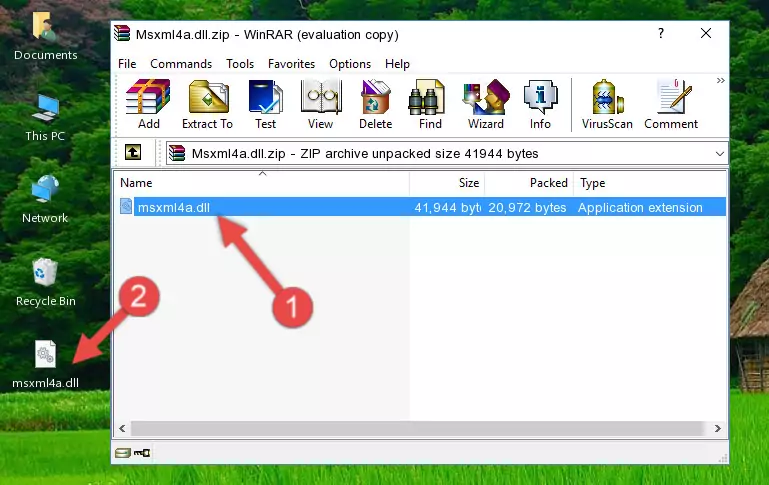Open the Commands menu
The image size is (769, 485).
click(181, 64)
